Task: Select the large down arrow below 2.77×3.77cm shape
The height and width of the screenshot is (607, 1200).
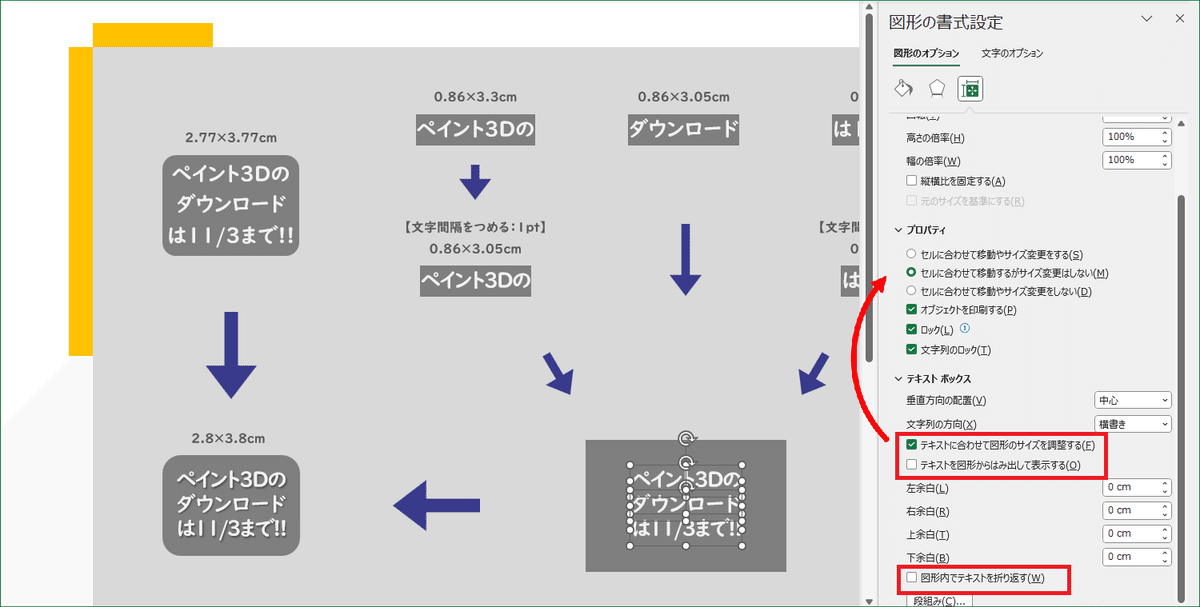Action: 231,356
